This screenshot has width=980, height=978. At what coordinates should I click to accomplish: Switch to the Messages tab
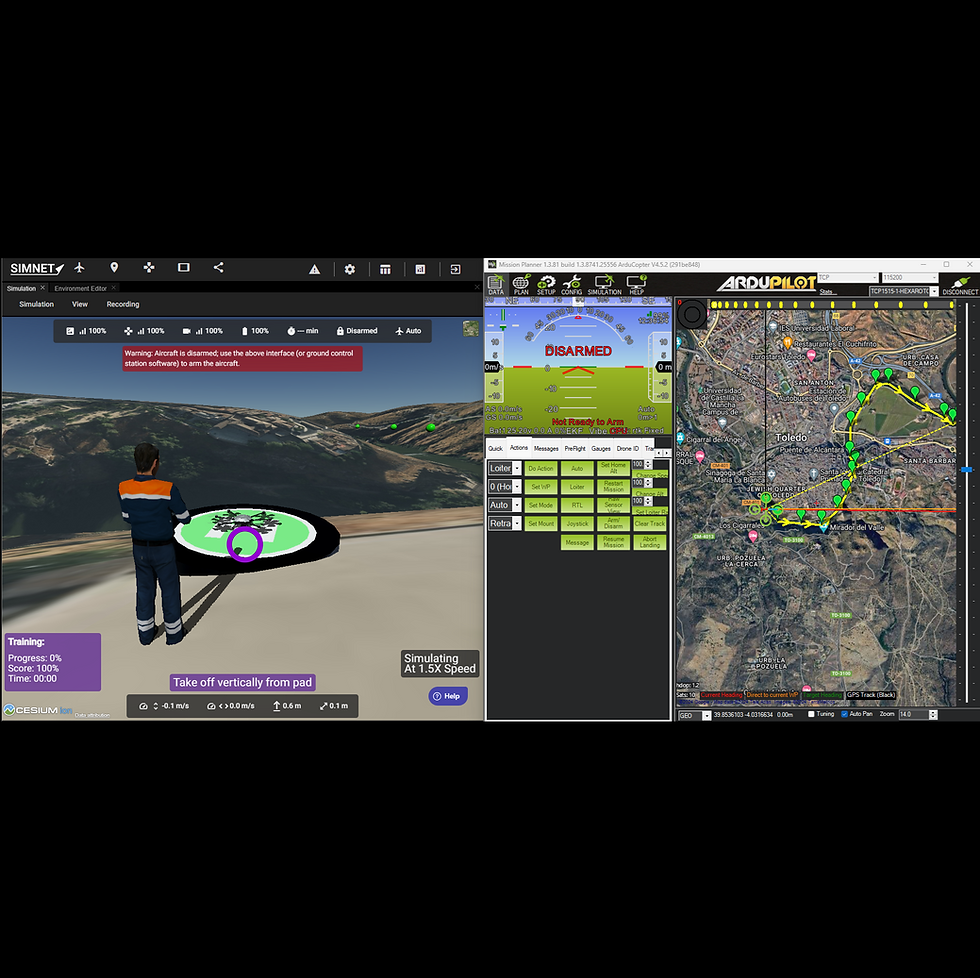click(x=546, y=449)
